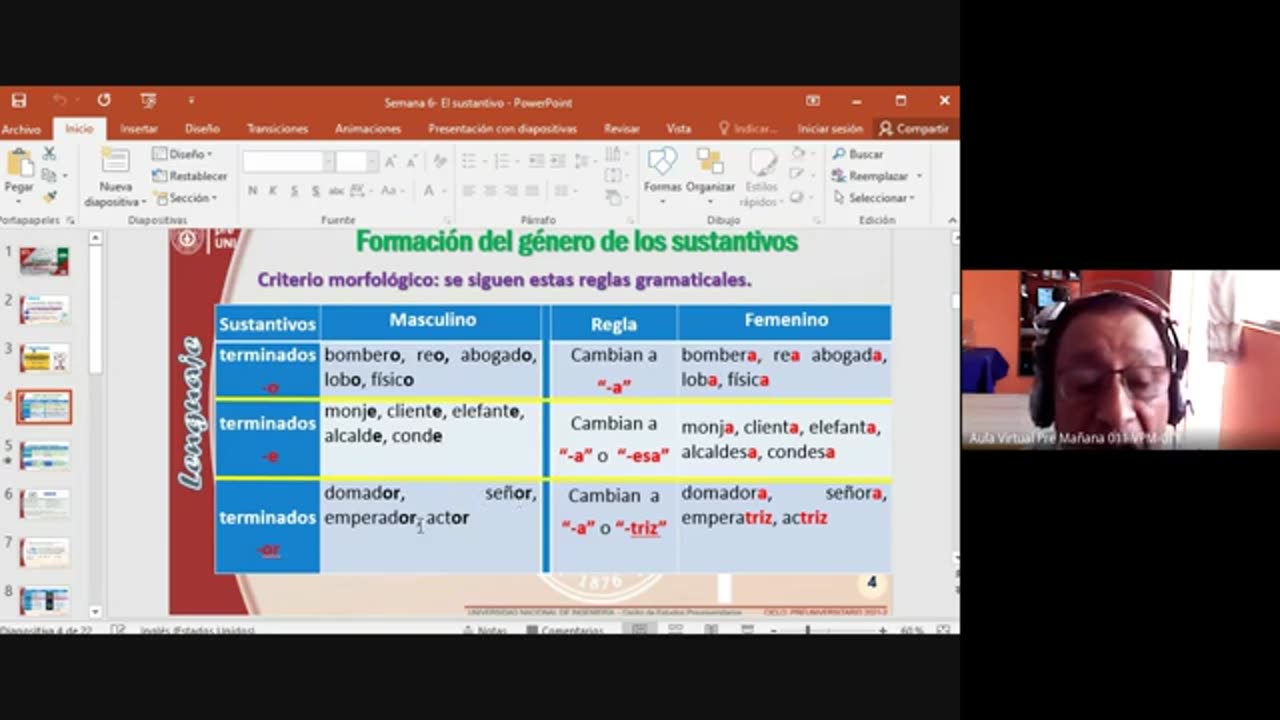Expand Nueva diapositiva dropdown arrow
Screen dimensions: 1280x720
tap(143, 202)
